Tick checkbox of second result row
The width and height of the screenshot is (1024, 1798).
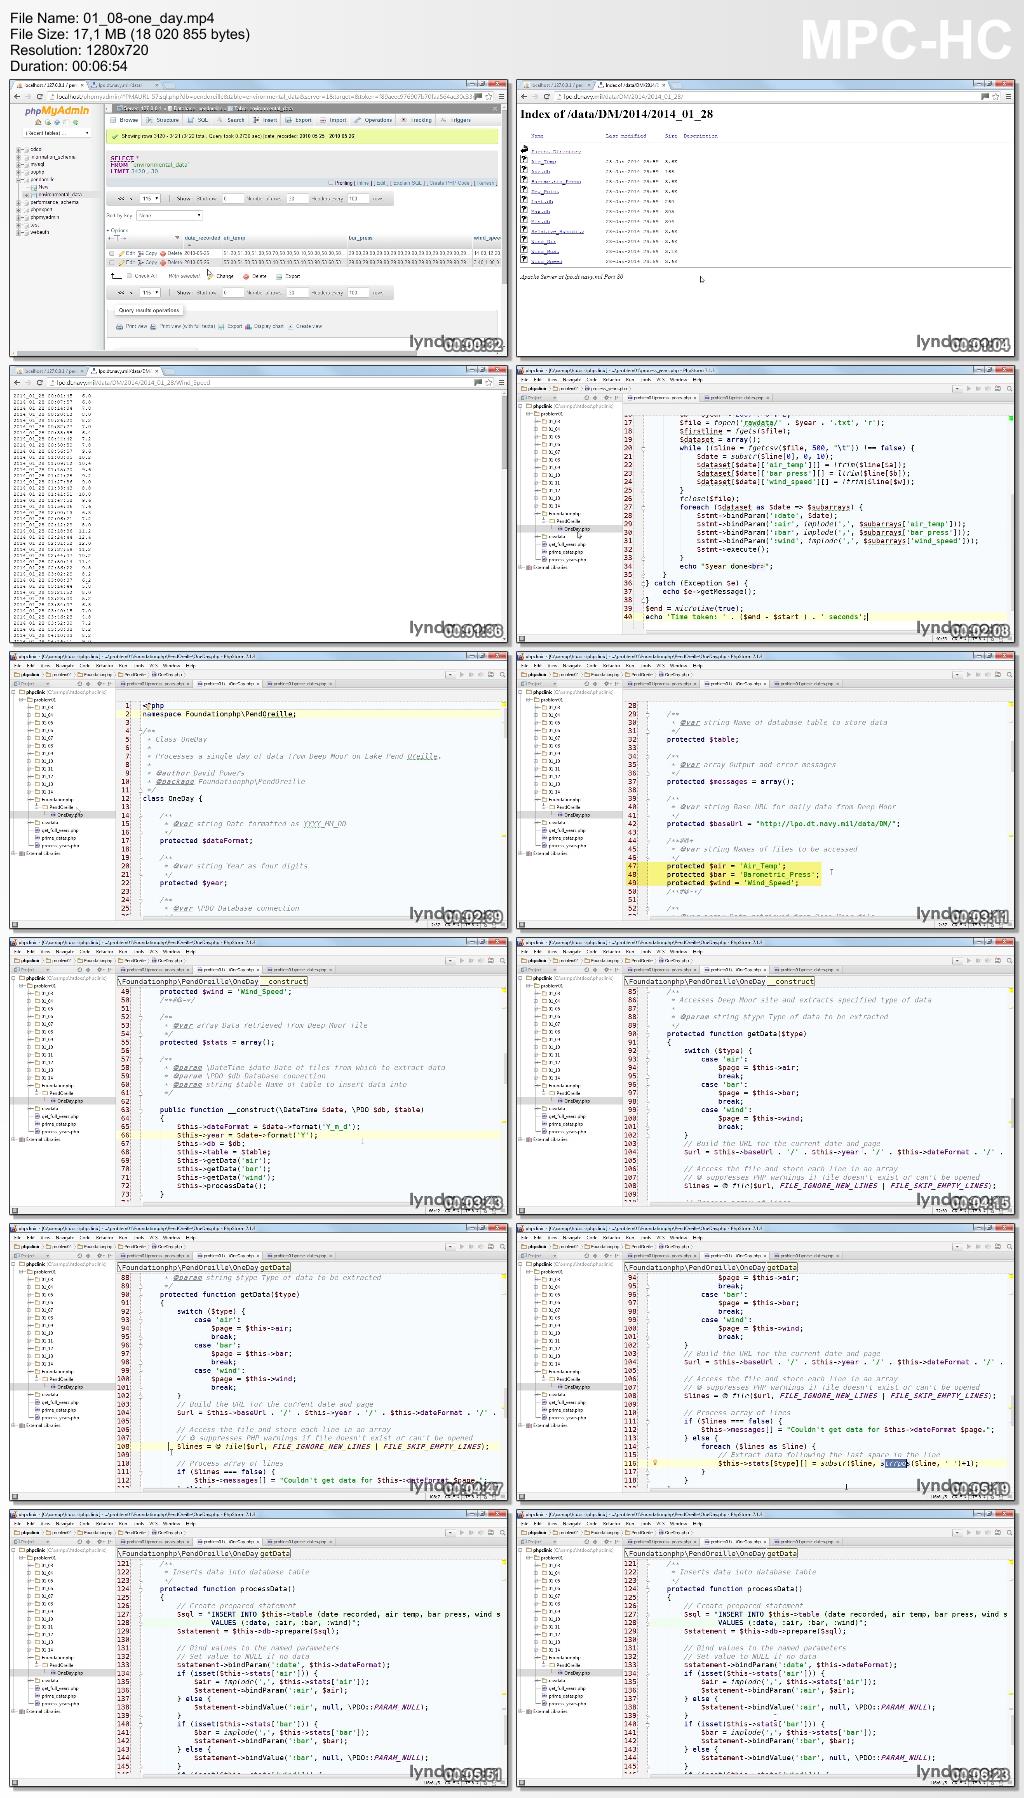[111, 262]
